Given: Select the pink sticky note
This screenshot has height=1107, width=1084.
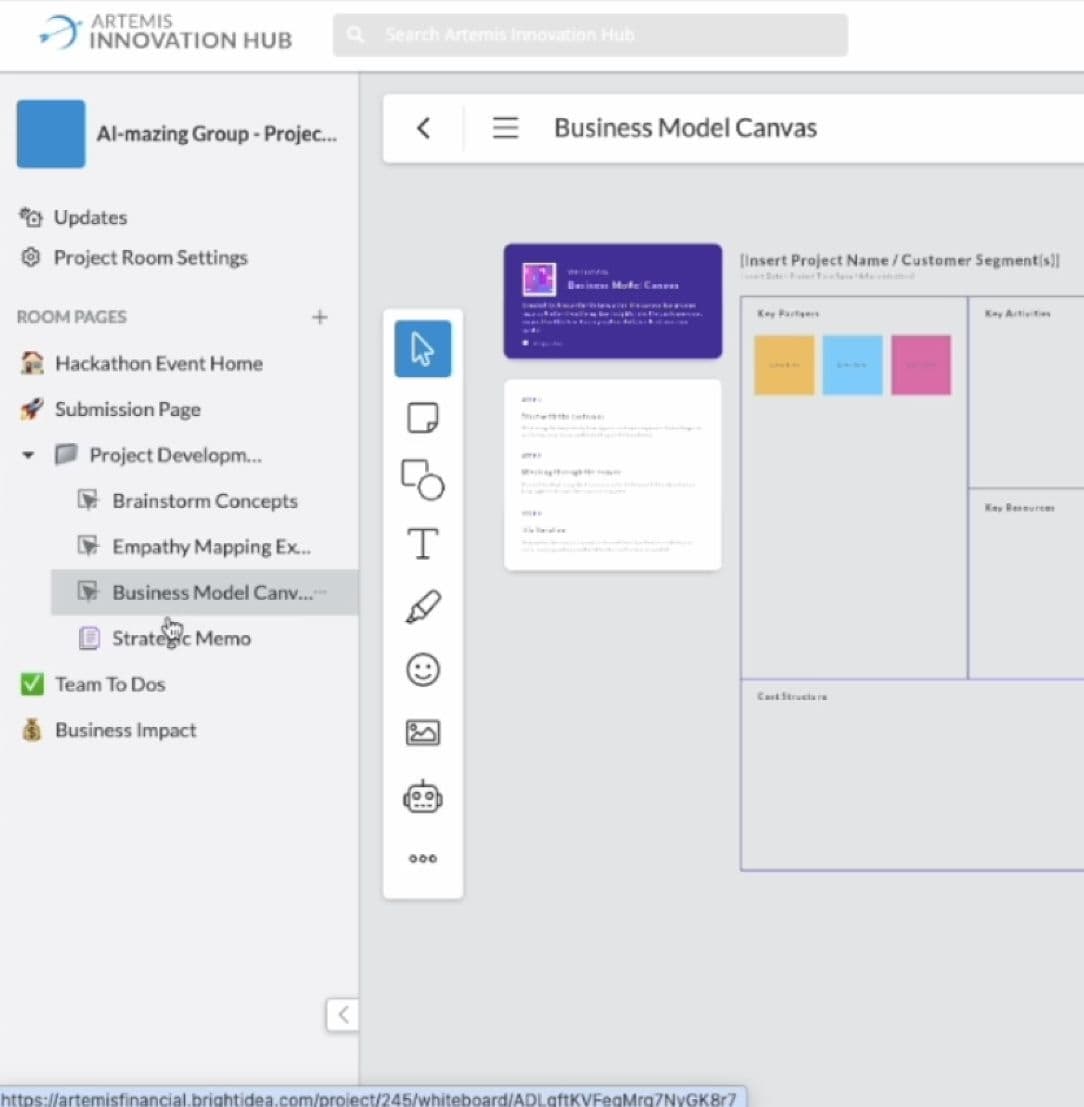Looking at the screenshot, I should pyautogui.click(x=921, y=364).
